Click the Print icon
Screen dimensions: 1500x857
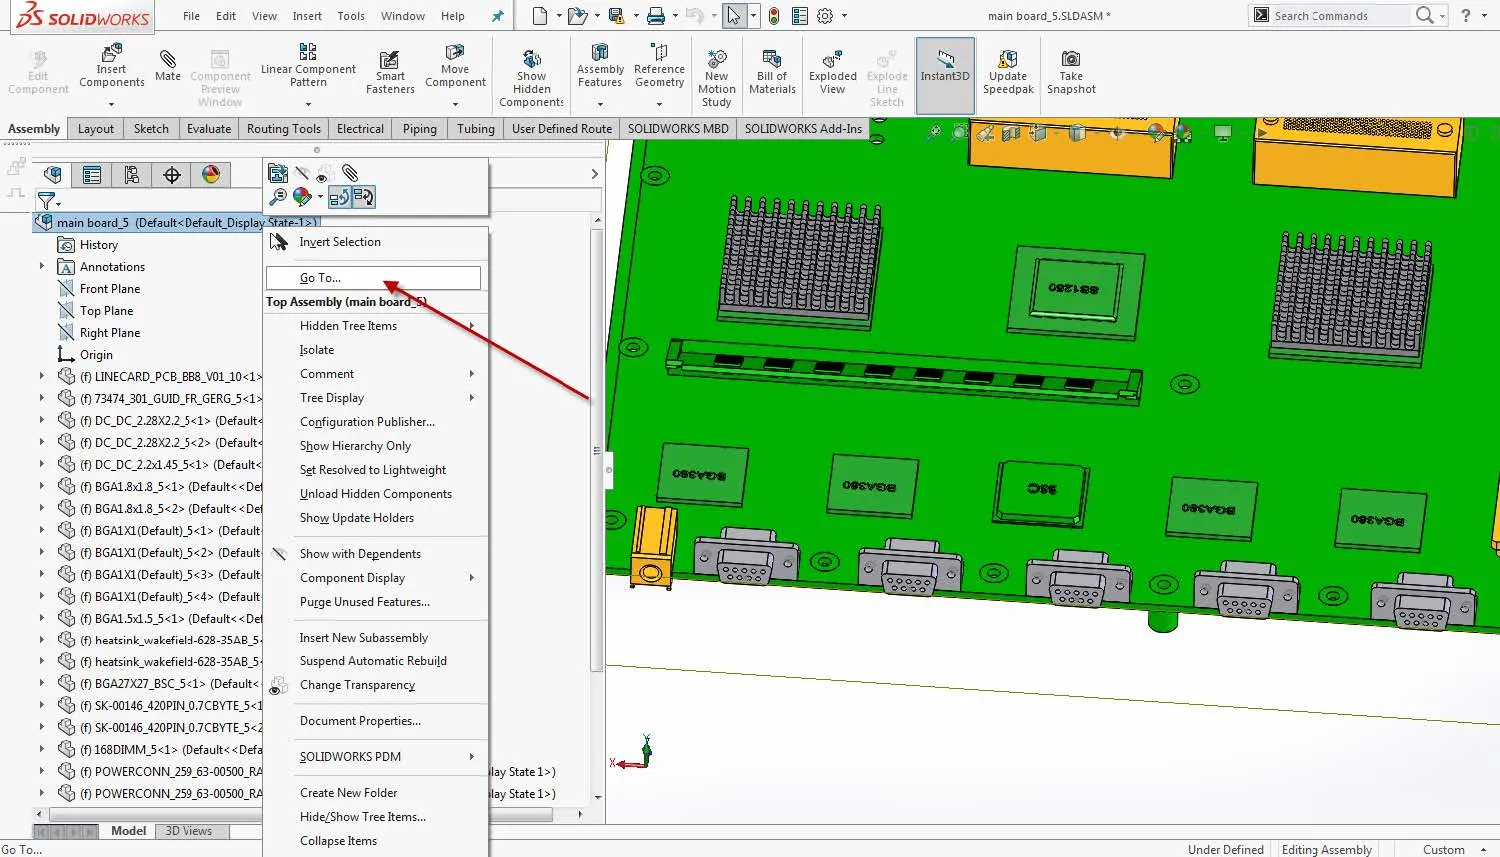(655, 15)
